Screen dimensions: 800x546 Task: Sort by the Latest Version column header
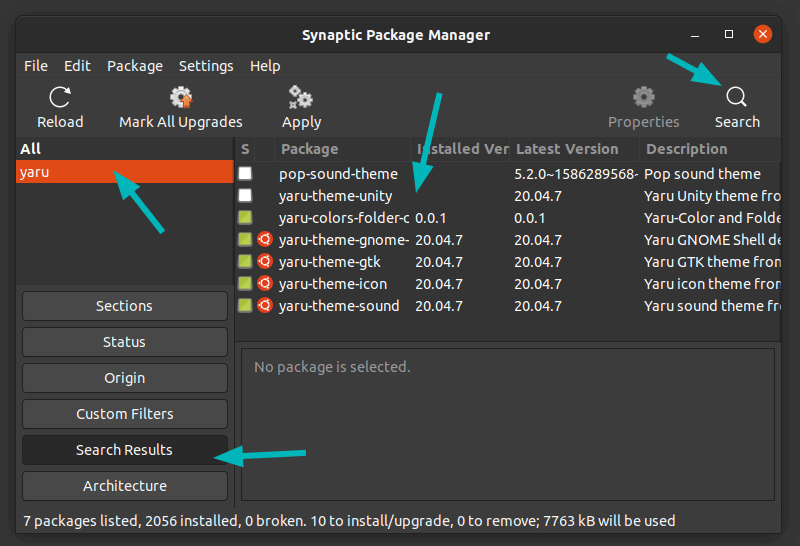pyautogui.click(x=573, y=149)
